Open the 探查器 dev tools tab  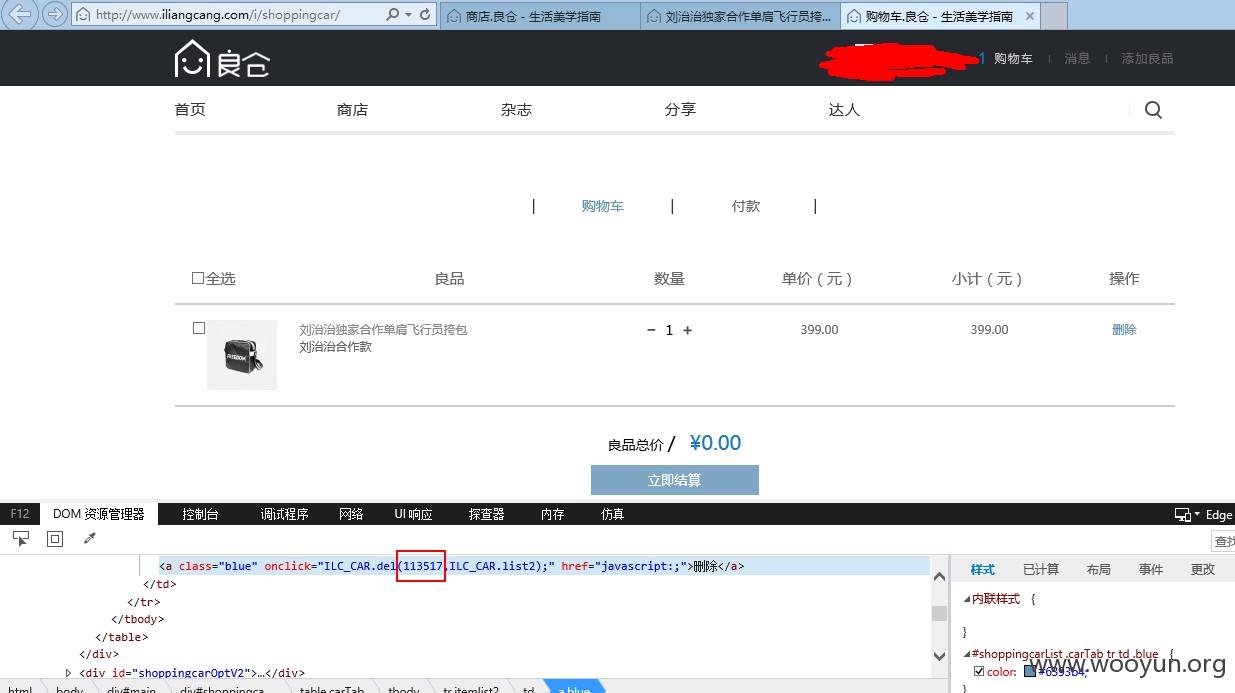(x=486, y=514)
